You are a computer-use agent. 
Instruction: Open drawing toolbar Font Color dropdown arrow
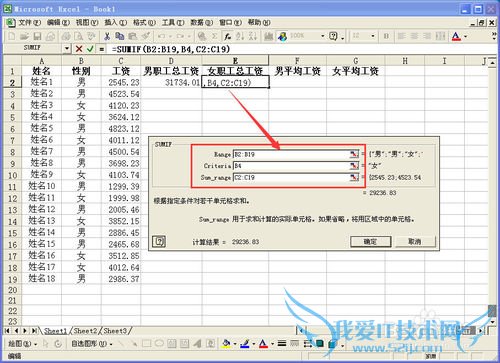click(x=272, y=344)
